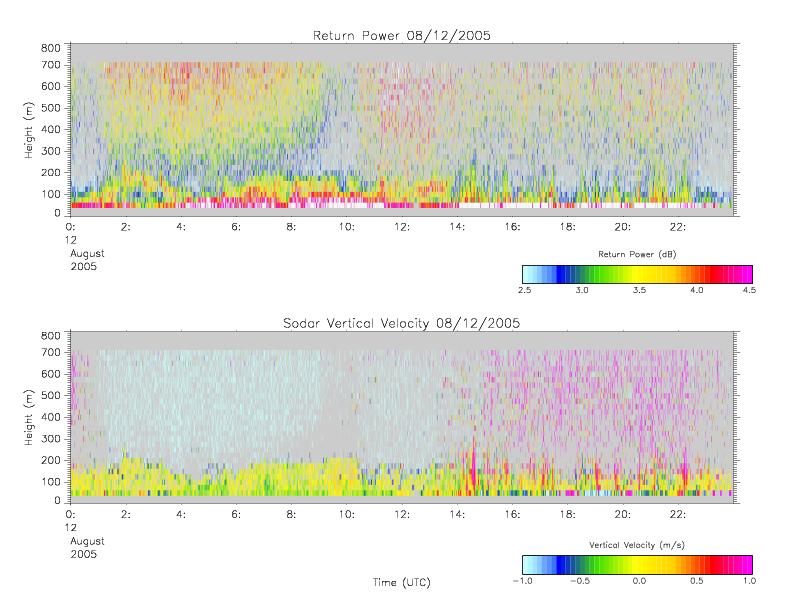The image size is (791, 611).
Task: Click the Return Power (dB) color bar
Action: click(x=637, y=274)
